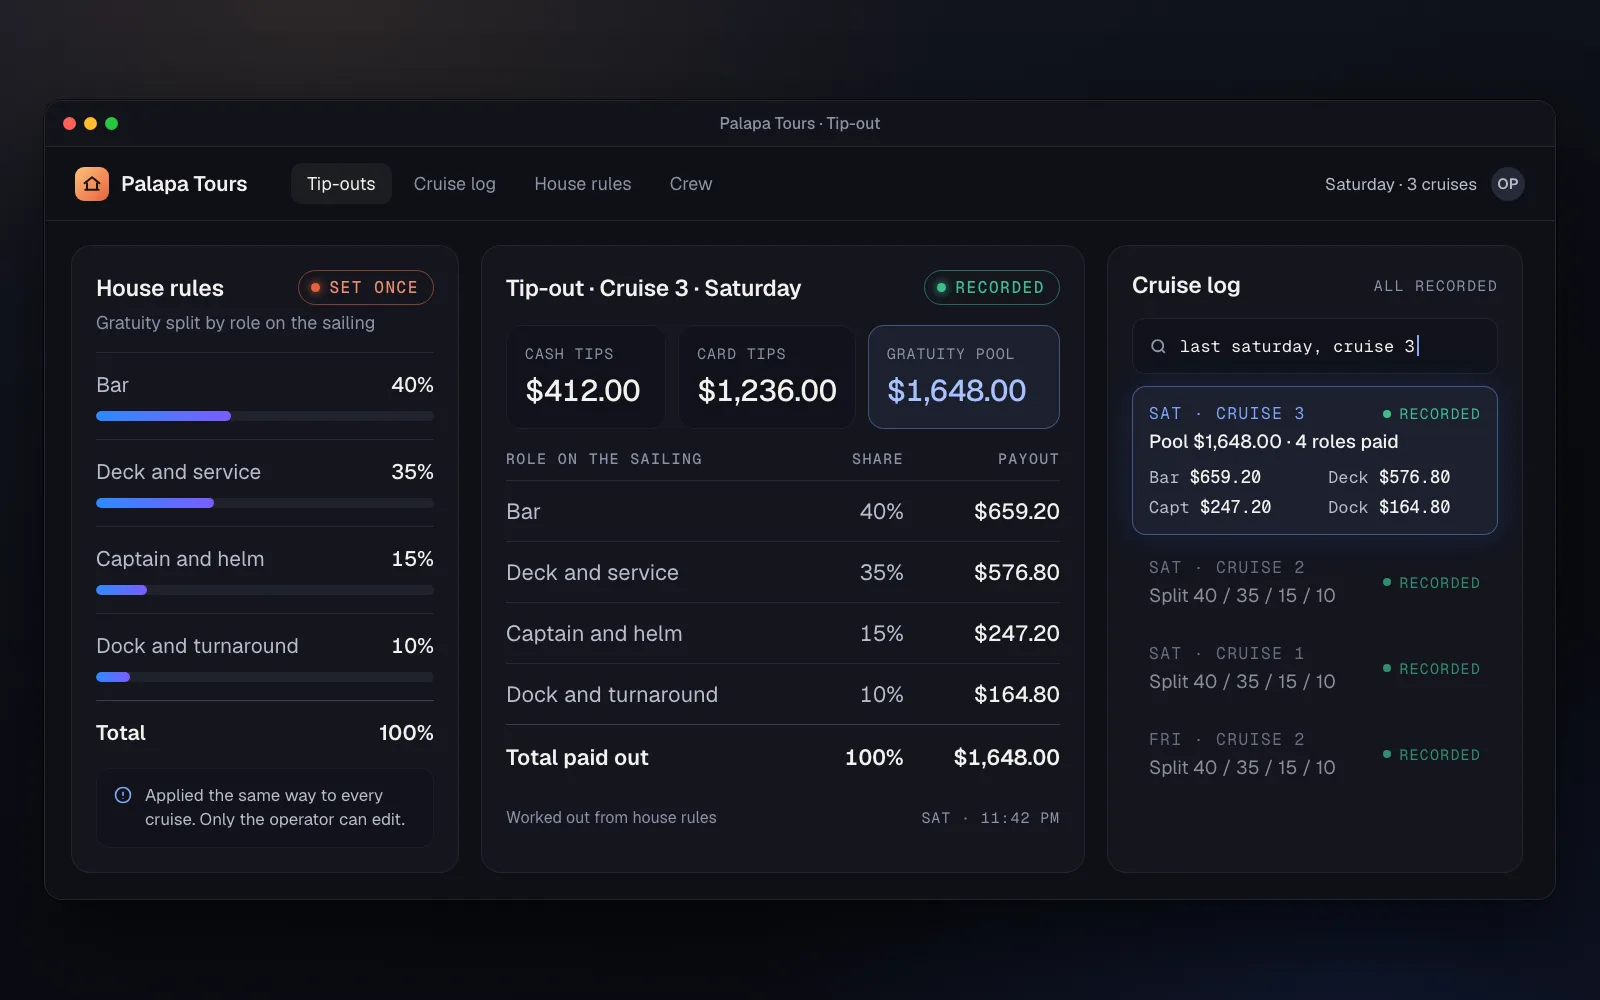Image resolution: width=1600 pixels, height=1000 pixels.
Task: Click the SAT · 11:42 PM timestamp
Action: pos(990,818)
